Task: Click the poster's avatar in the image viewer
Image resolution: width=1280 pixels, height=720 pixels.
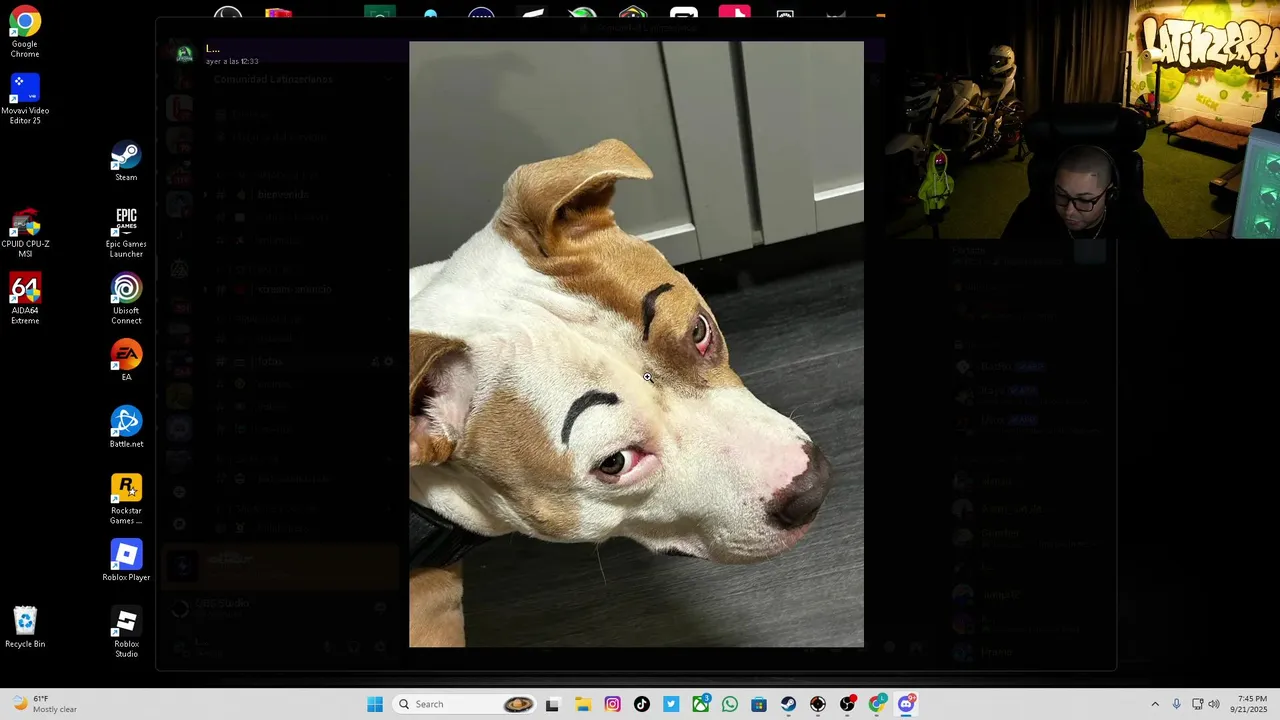Action: point(185,54)
